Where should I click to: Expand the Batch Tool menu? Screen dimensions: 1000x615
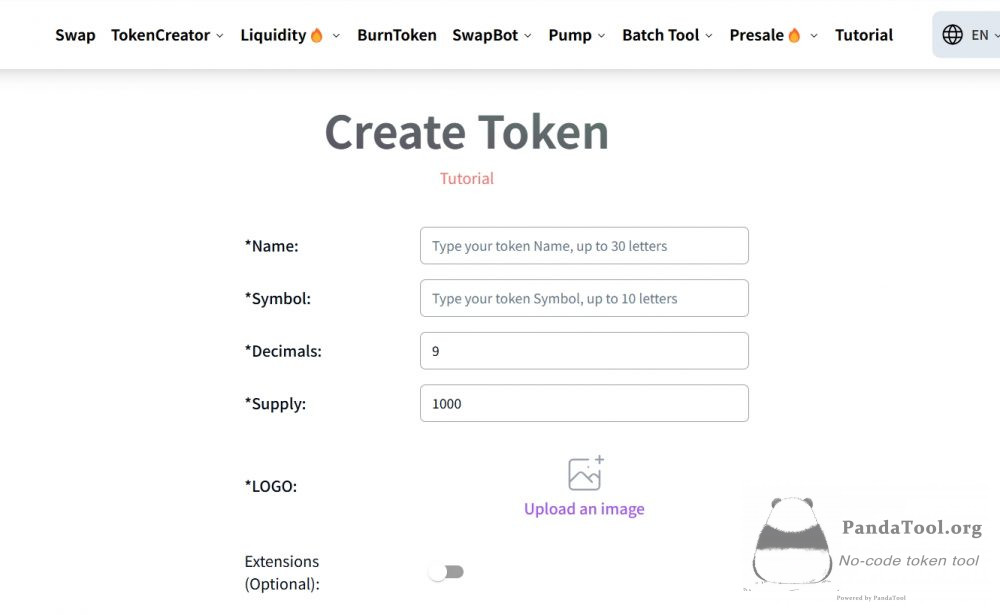tap(667, 35)
